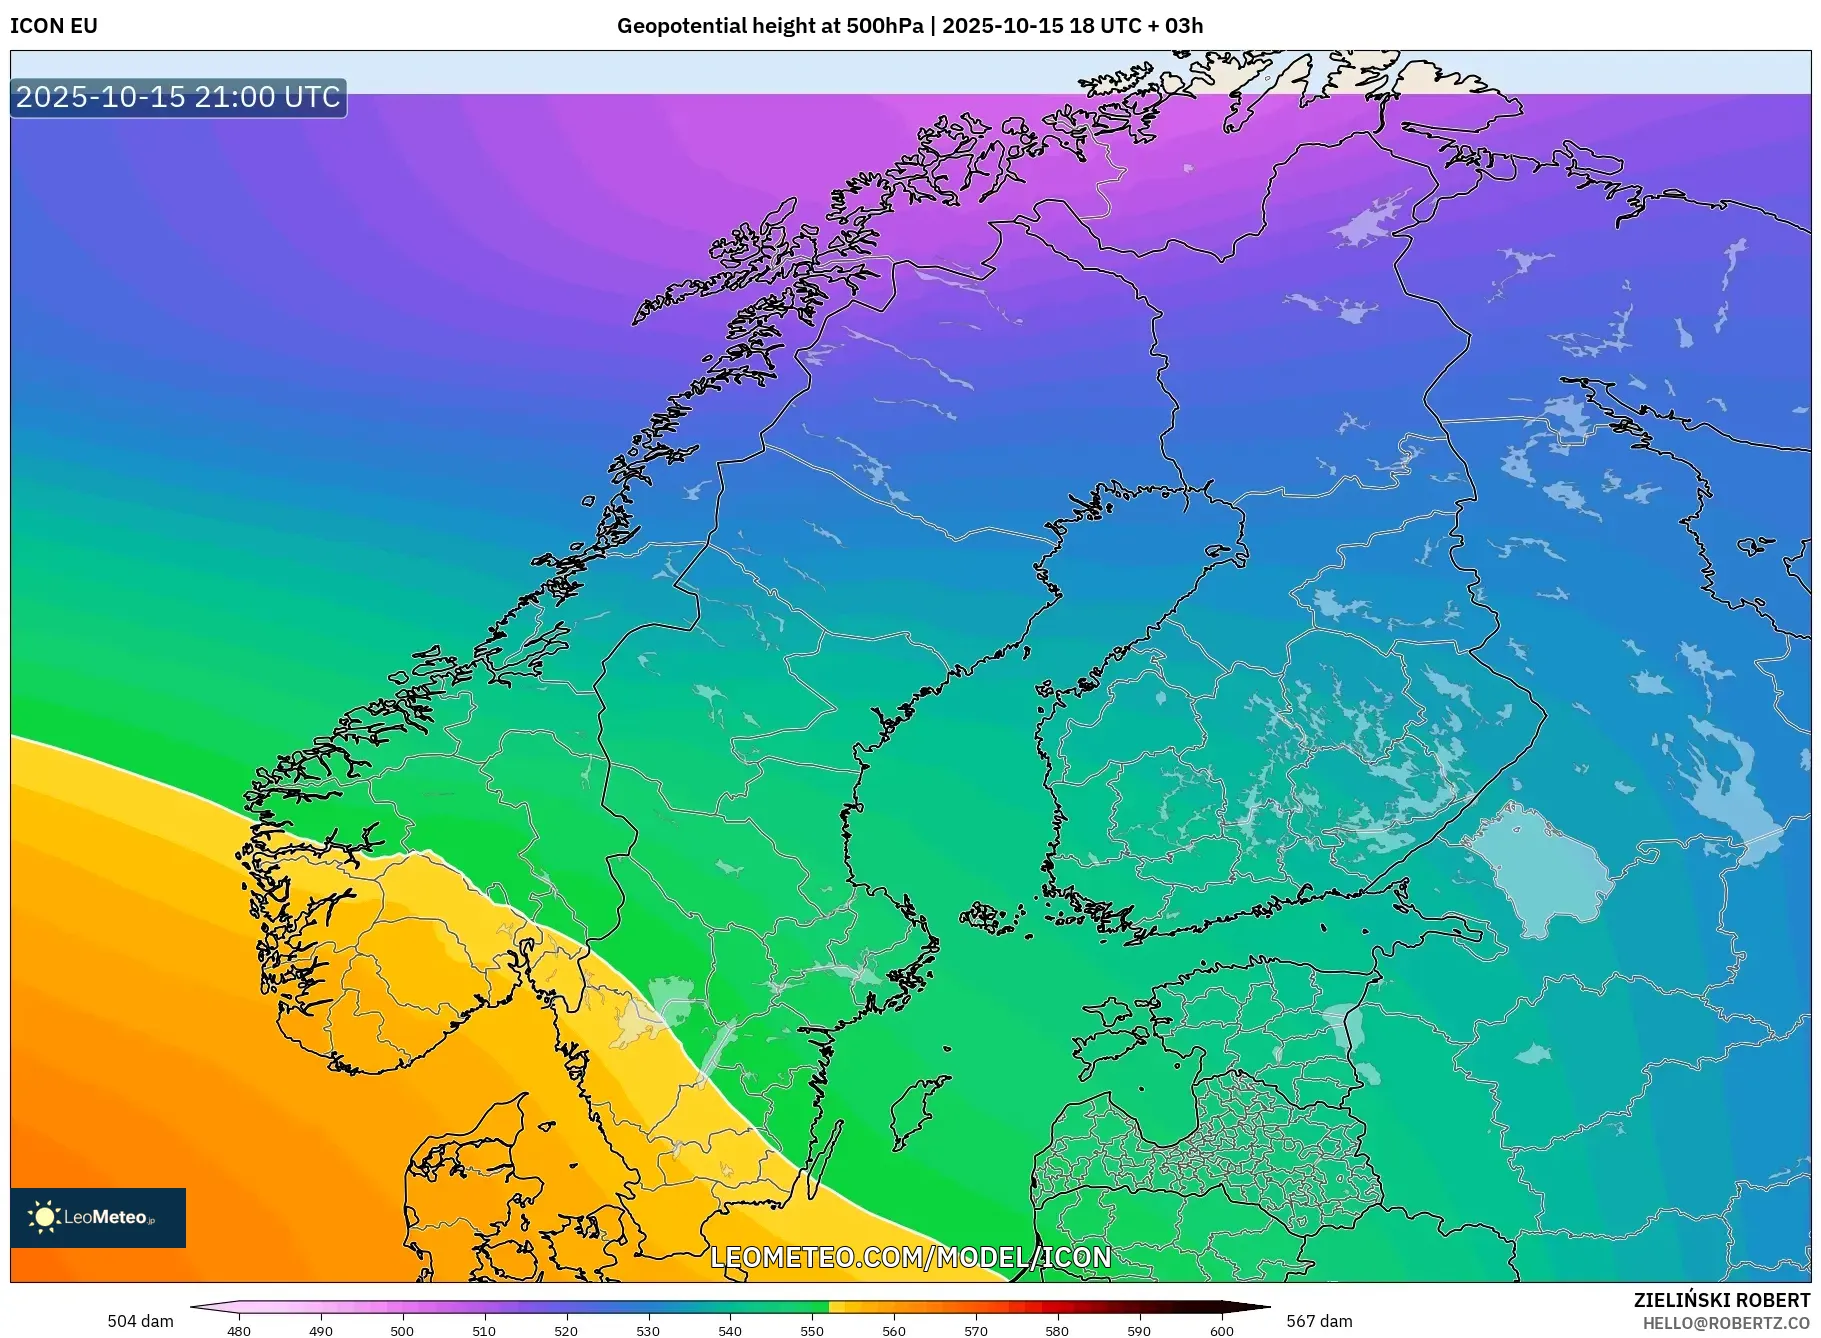Click the LeoMeteo sun logo icon
Image resolution: width=1821 pixels, height=1338 pixels.
[x=44, y=1217]
